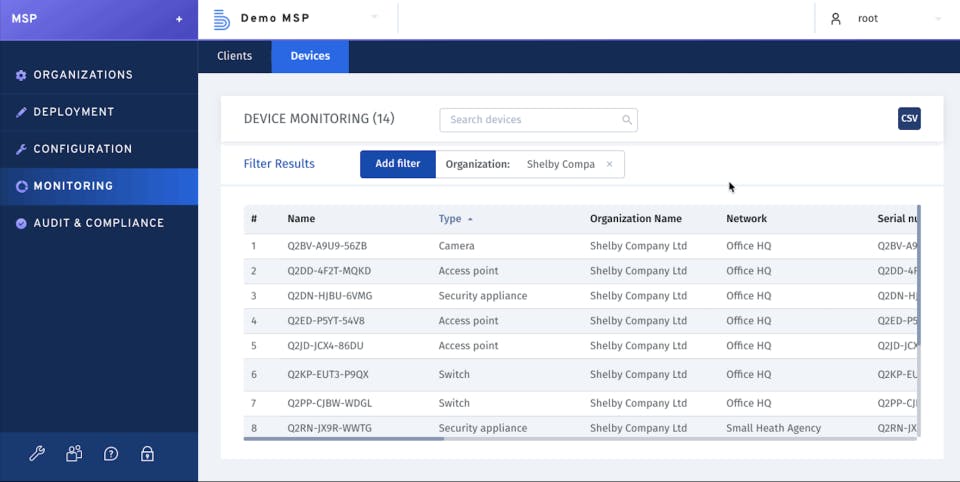960x482 pixels.
Task: Click the MSP header label
Action: pyautogui.click(x=24, y=19)
